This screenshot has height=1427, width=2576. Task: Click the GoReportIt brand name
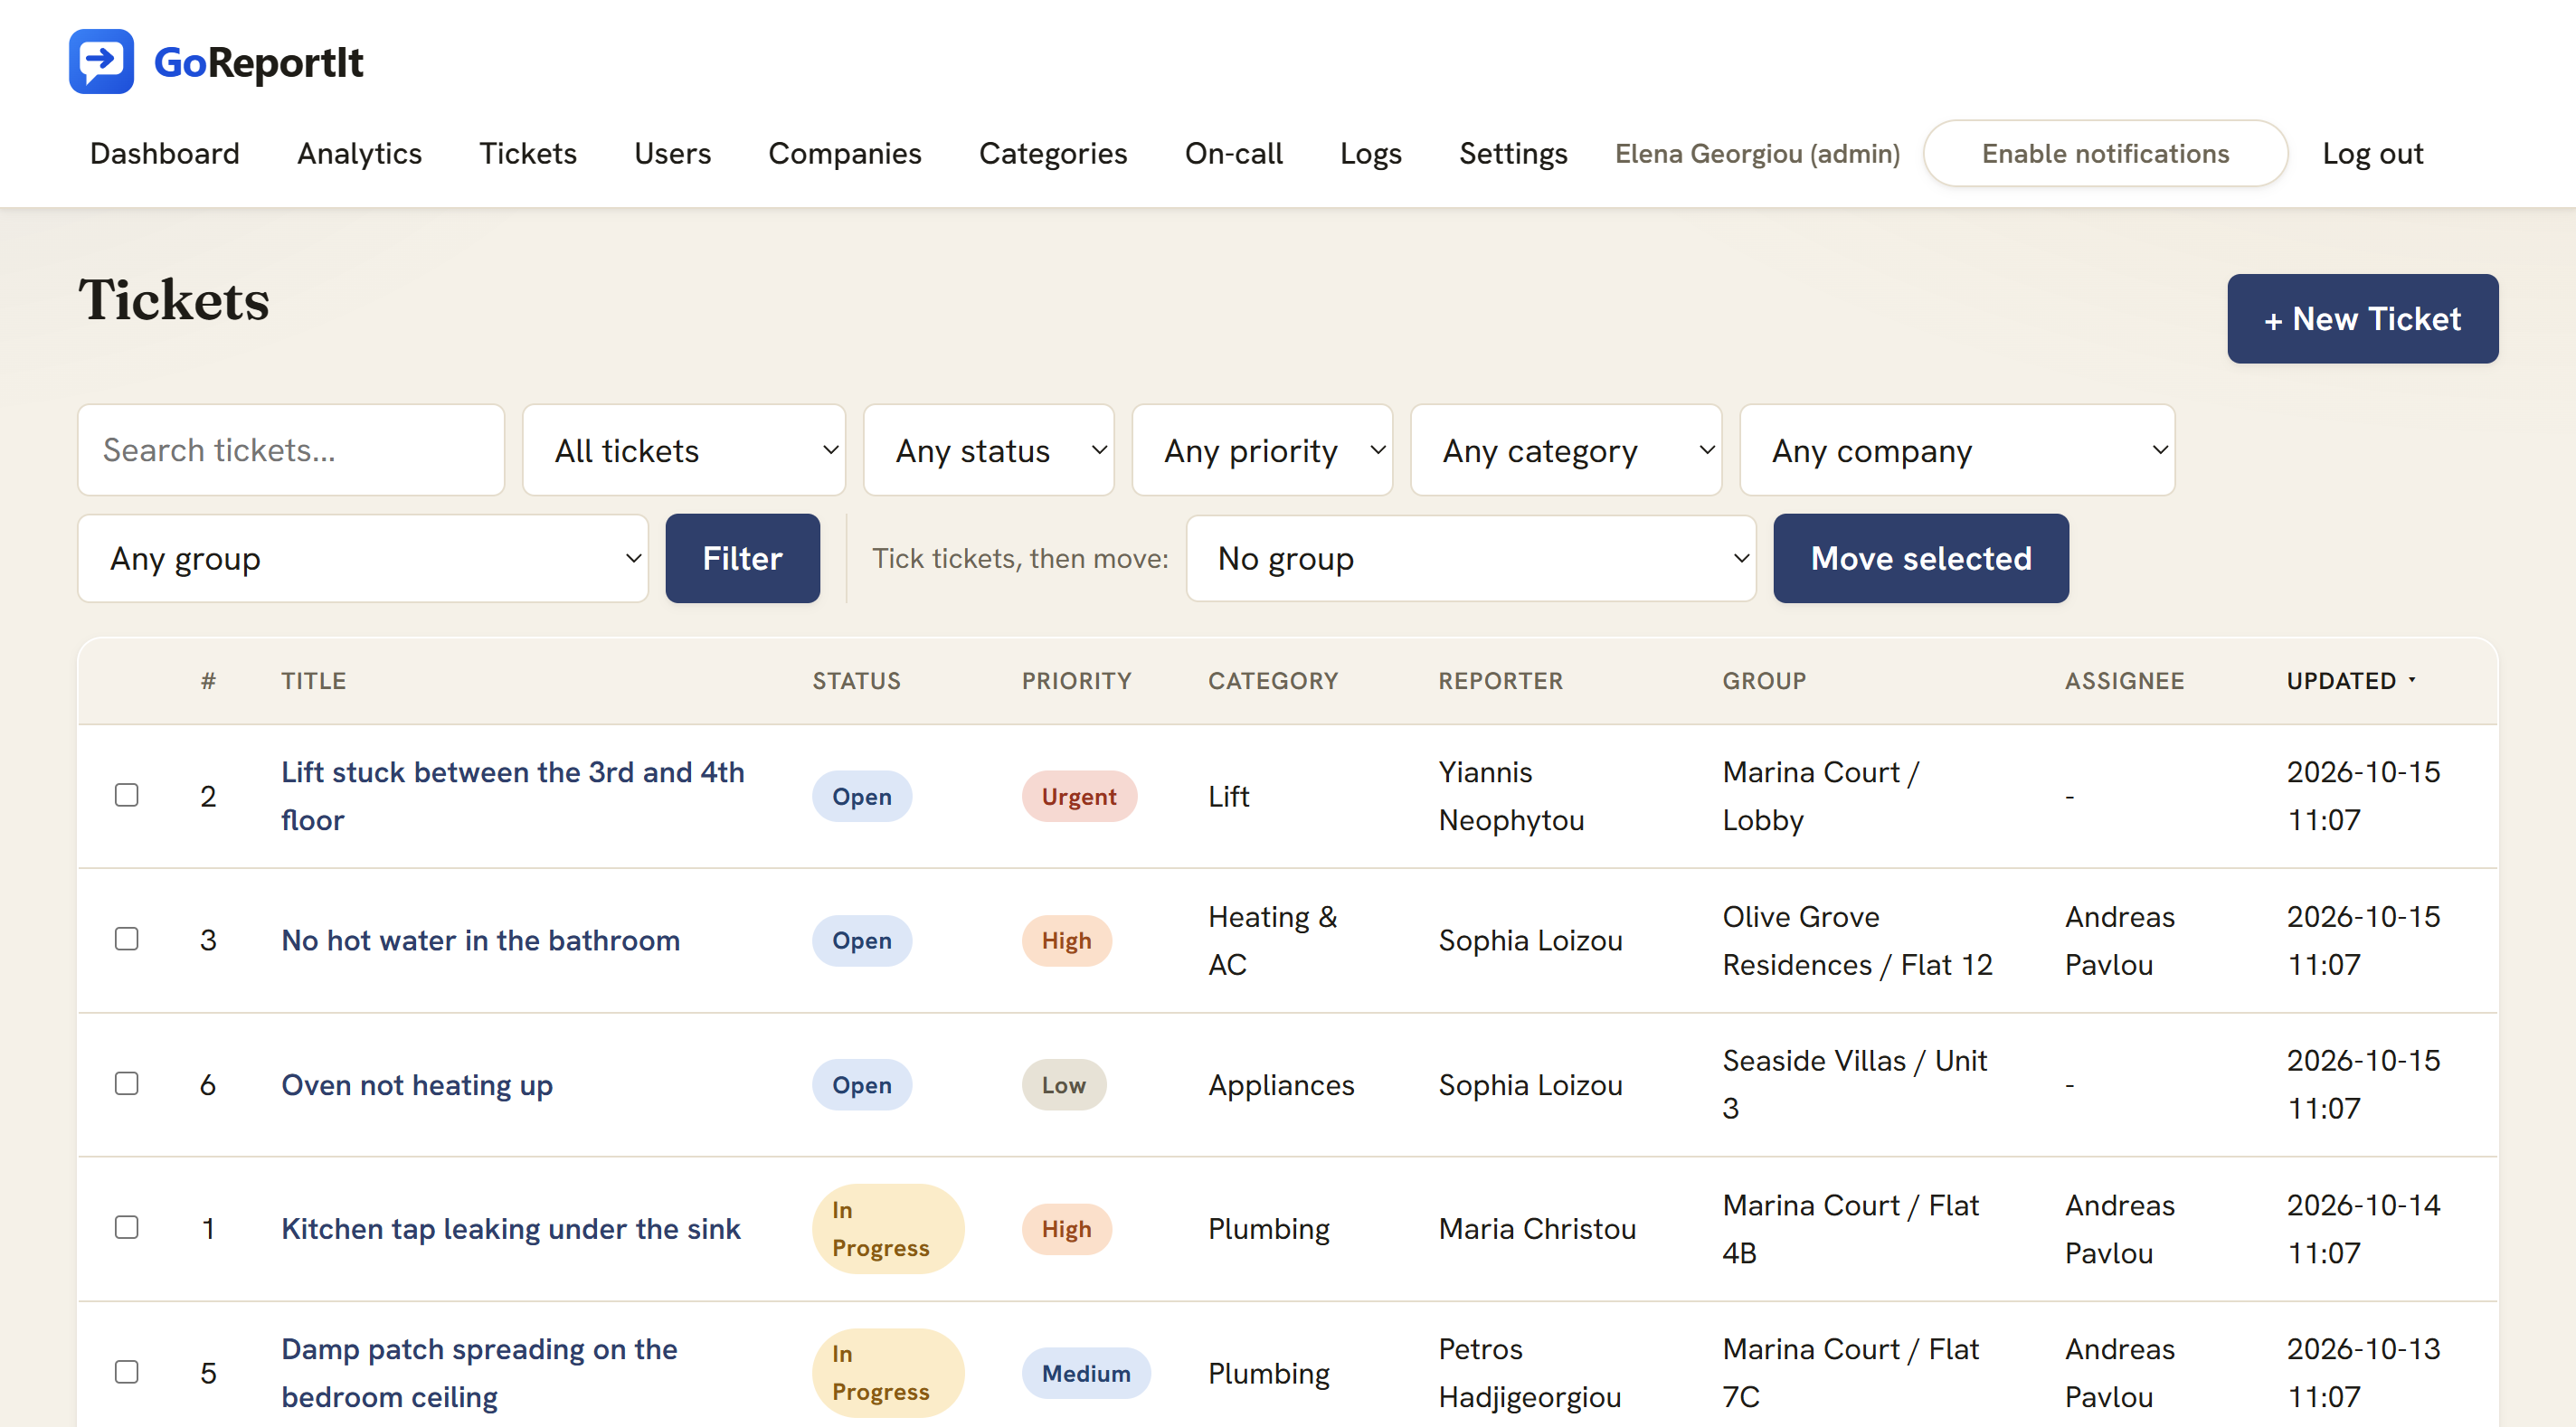258,62
